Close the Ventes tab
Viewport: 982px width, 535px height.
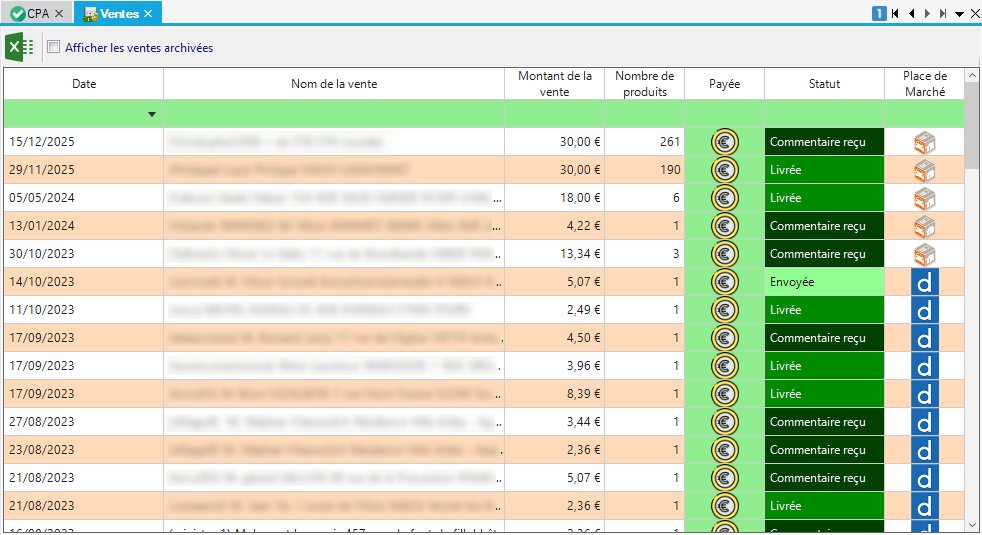pos(148,13)
